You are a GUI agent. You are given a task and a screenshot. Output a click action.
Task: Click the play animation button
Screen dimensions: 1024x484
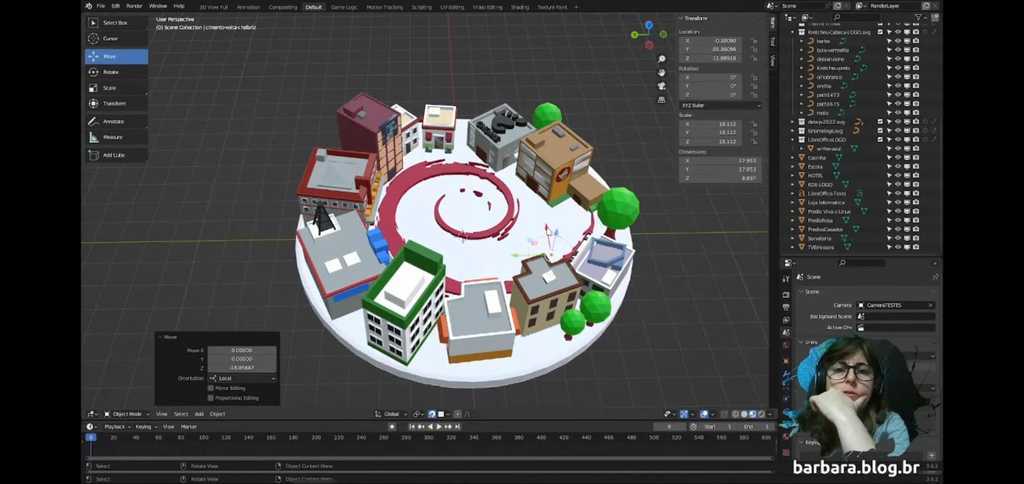coord(439,427)
